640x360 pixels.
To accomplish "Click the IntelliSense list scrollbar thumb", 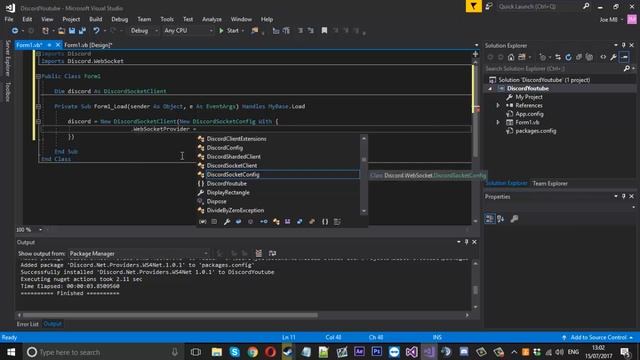I will click(364, 160).
